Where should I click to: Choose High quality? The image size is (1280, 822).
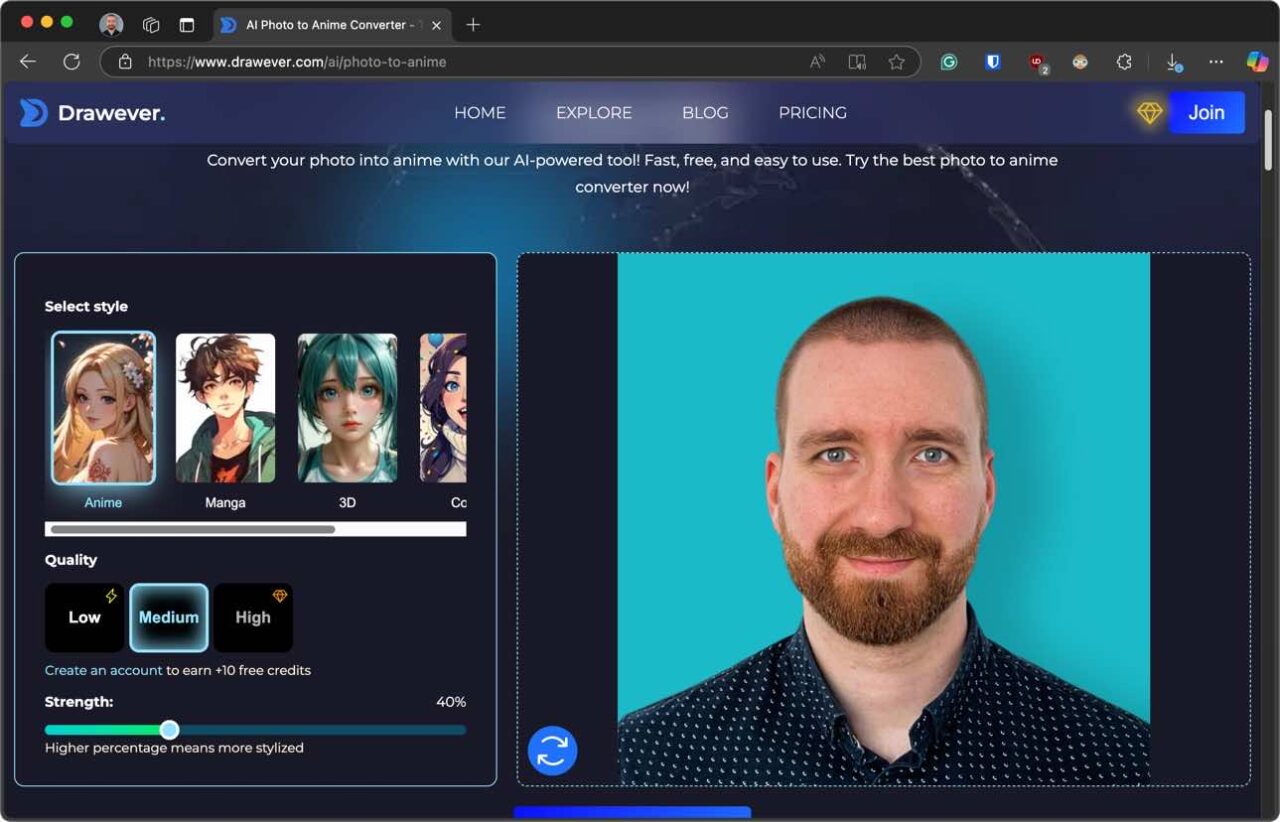click(253, 617)
